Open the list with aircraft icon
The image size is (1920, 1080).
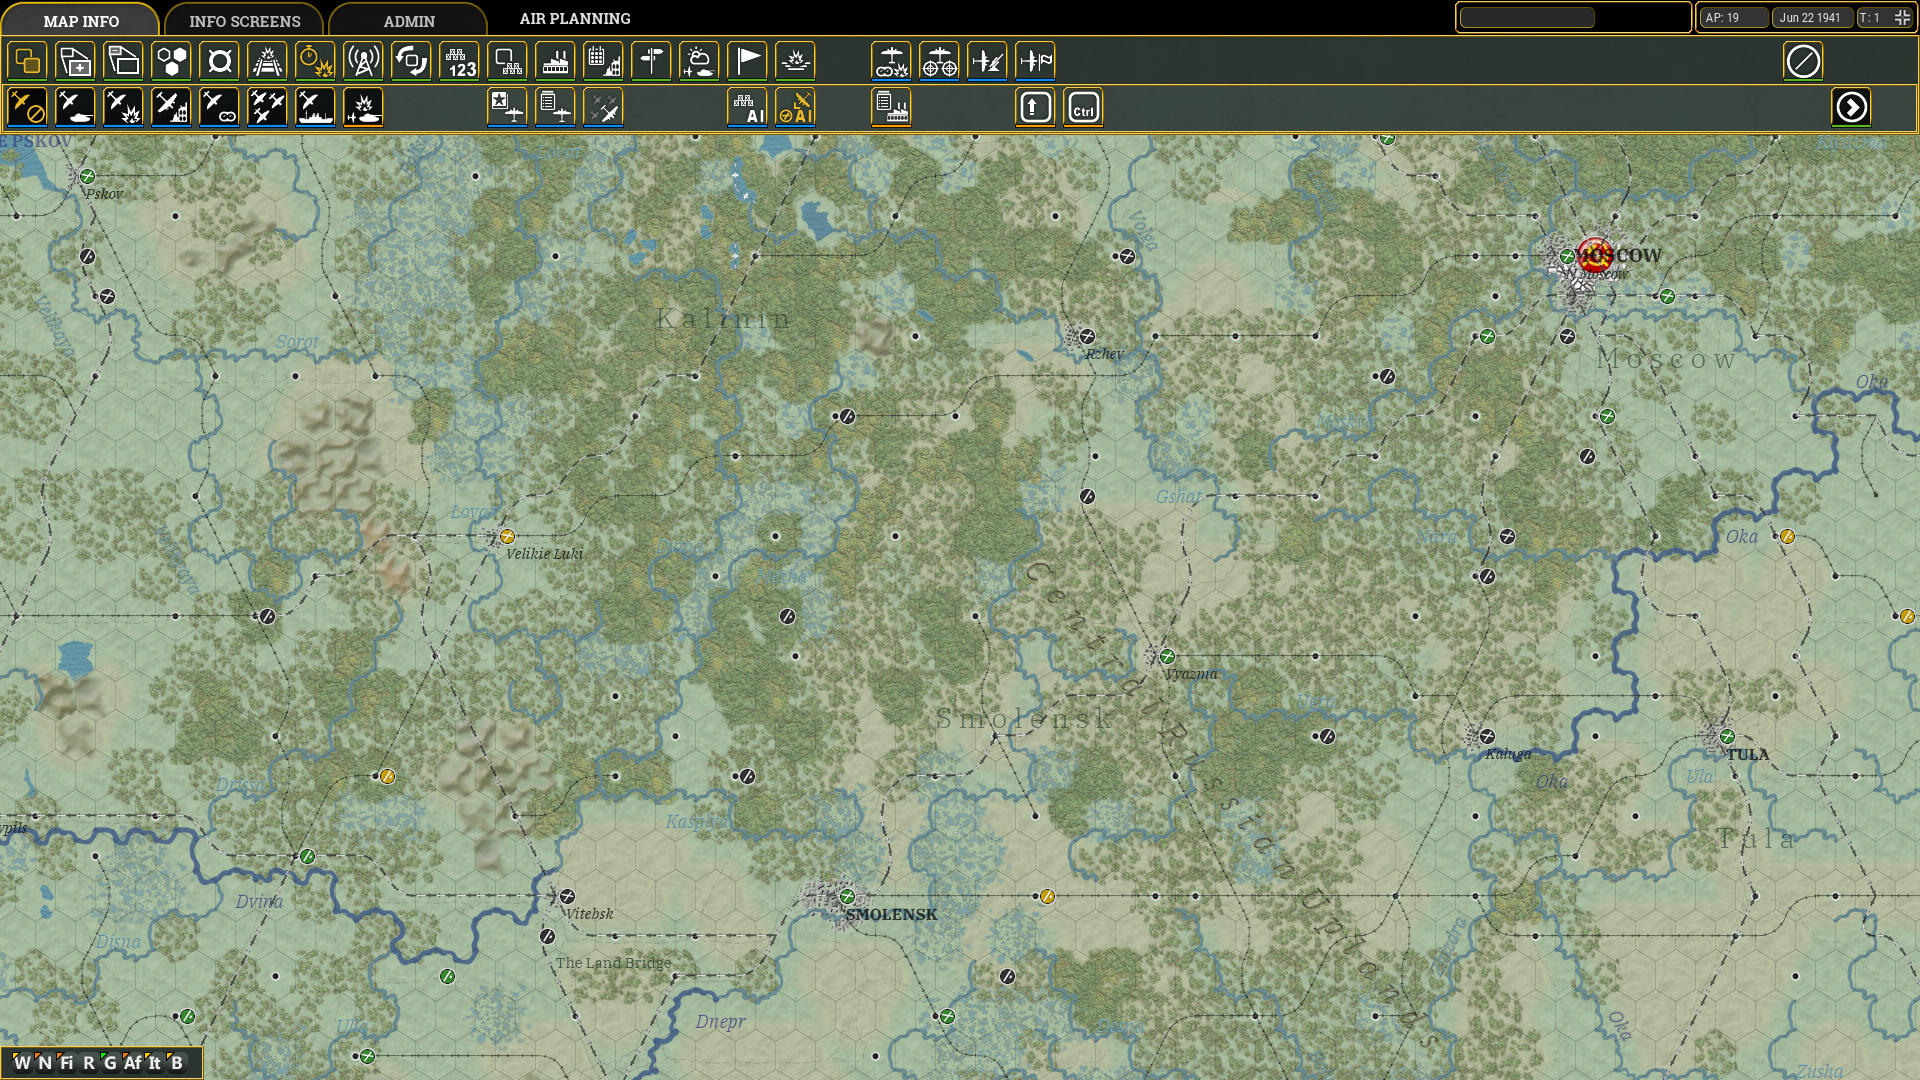click(555, 107)
